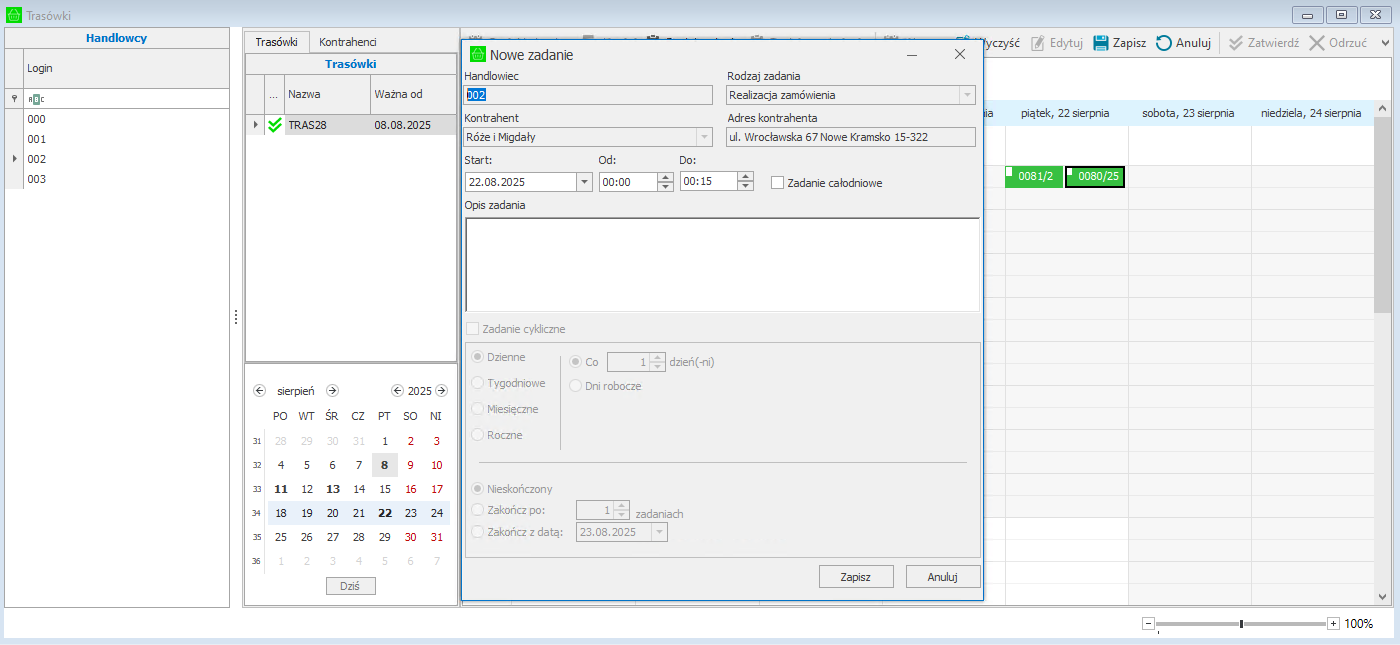Click the zoom out minus button
Image resolution: width=1400 pixels, height=645 pixels.
(1148, 624)
